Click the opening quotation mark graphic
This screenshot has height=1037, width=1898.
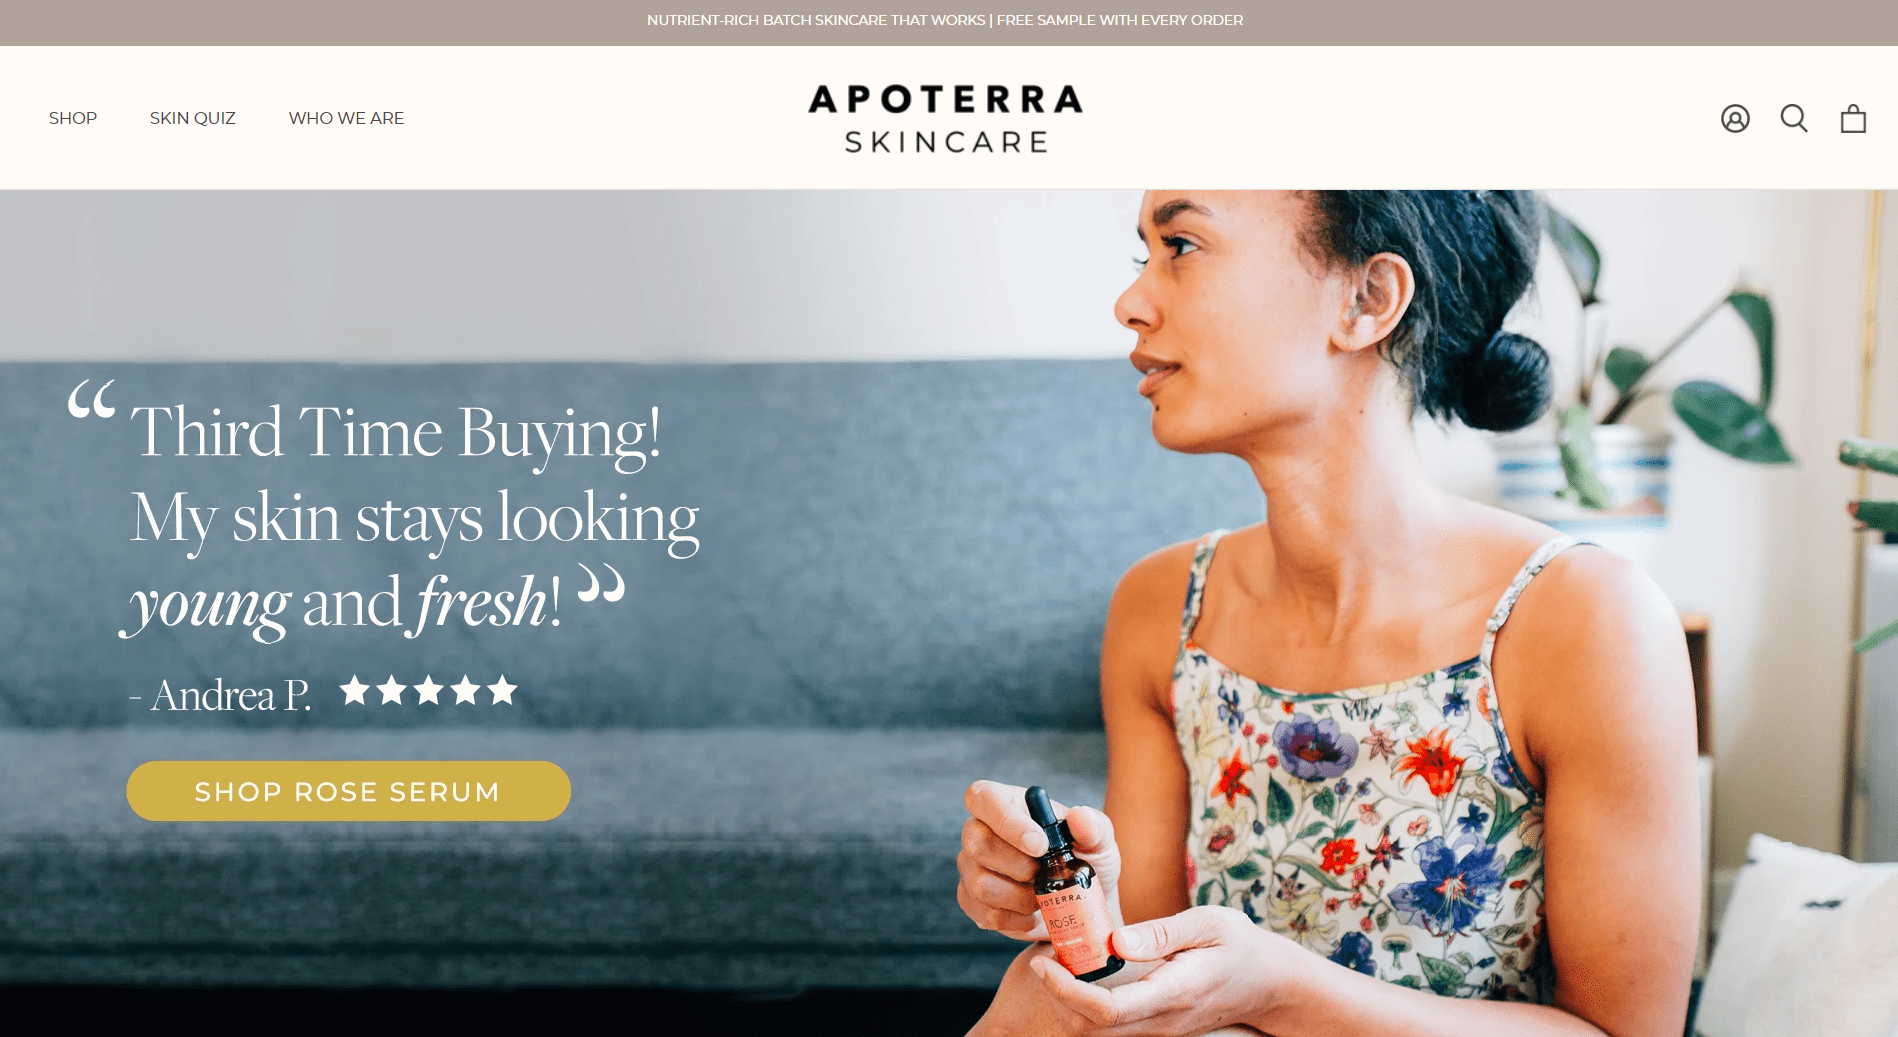pyautogui.click(x=91, y=401)
